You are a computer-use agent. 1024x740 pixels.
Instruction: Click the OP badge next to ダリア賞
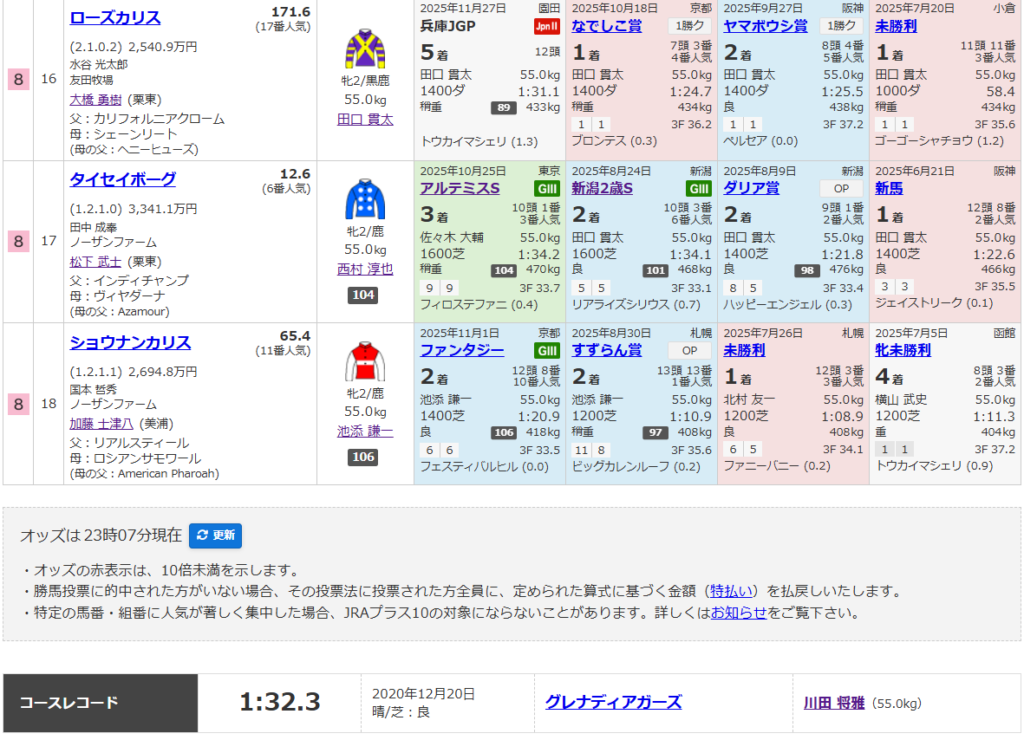[841, 188]
